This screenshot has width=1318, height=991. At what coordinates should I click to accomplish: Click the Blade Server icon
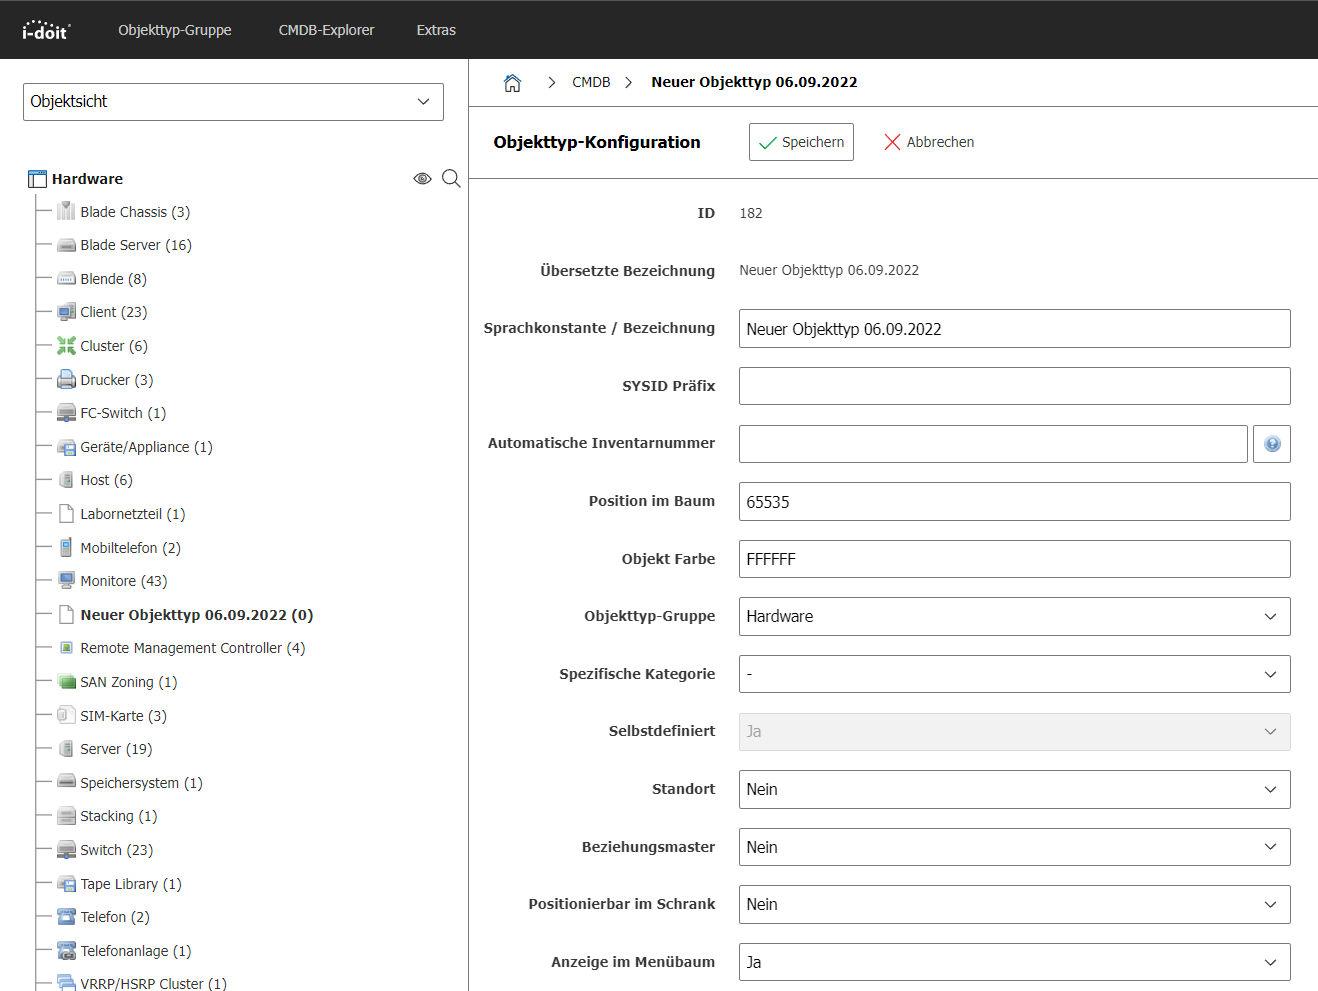pyautogui.click(x=66, y=245)
